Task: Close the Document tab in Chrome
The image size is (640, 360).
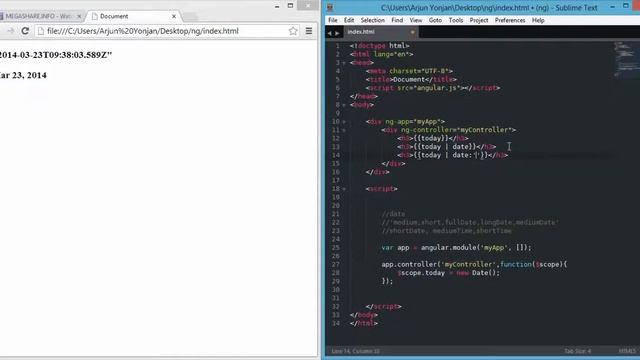Action: 174,16
